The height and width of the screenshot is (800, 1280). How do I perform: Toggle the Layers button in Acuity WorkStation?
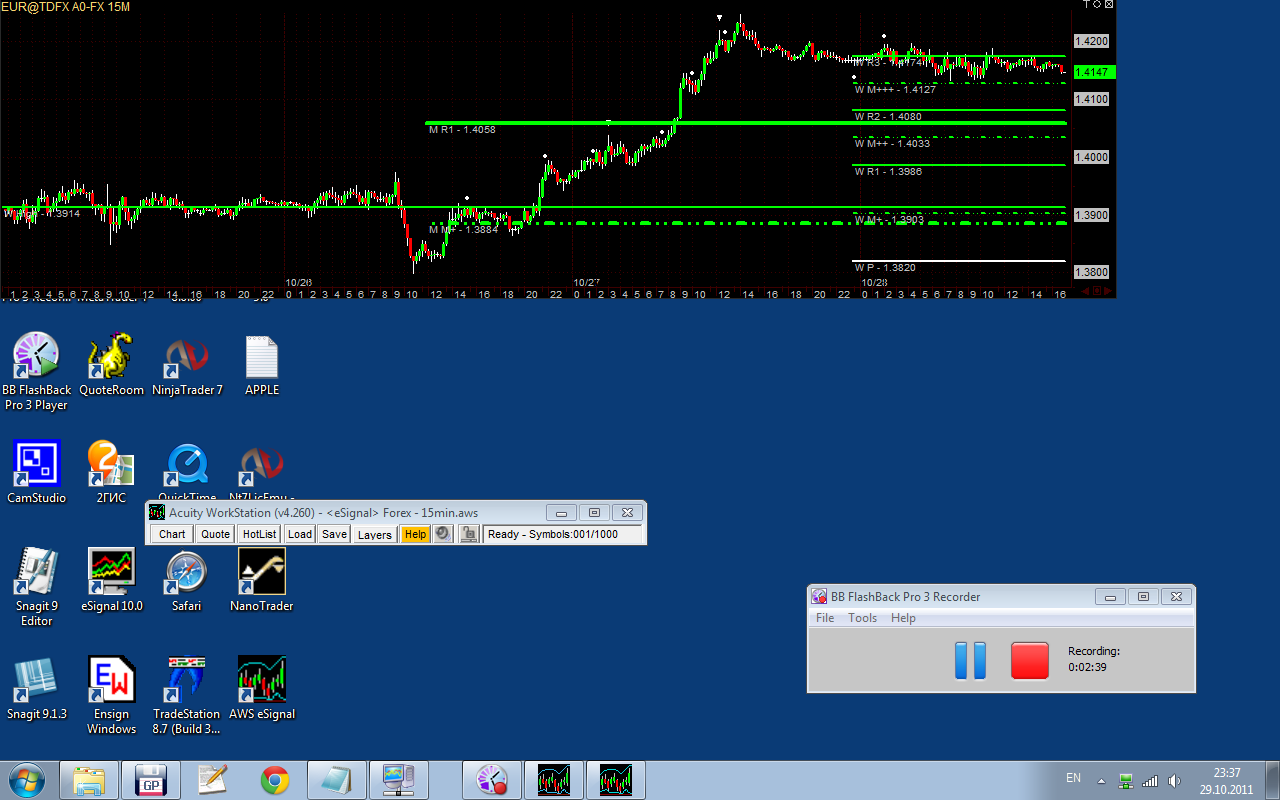[x=374, y=534]
